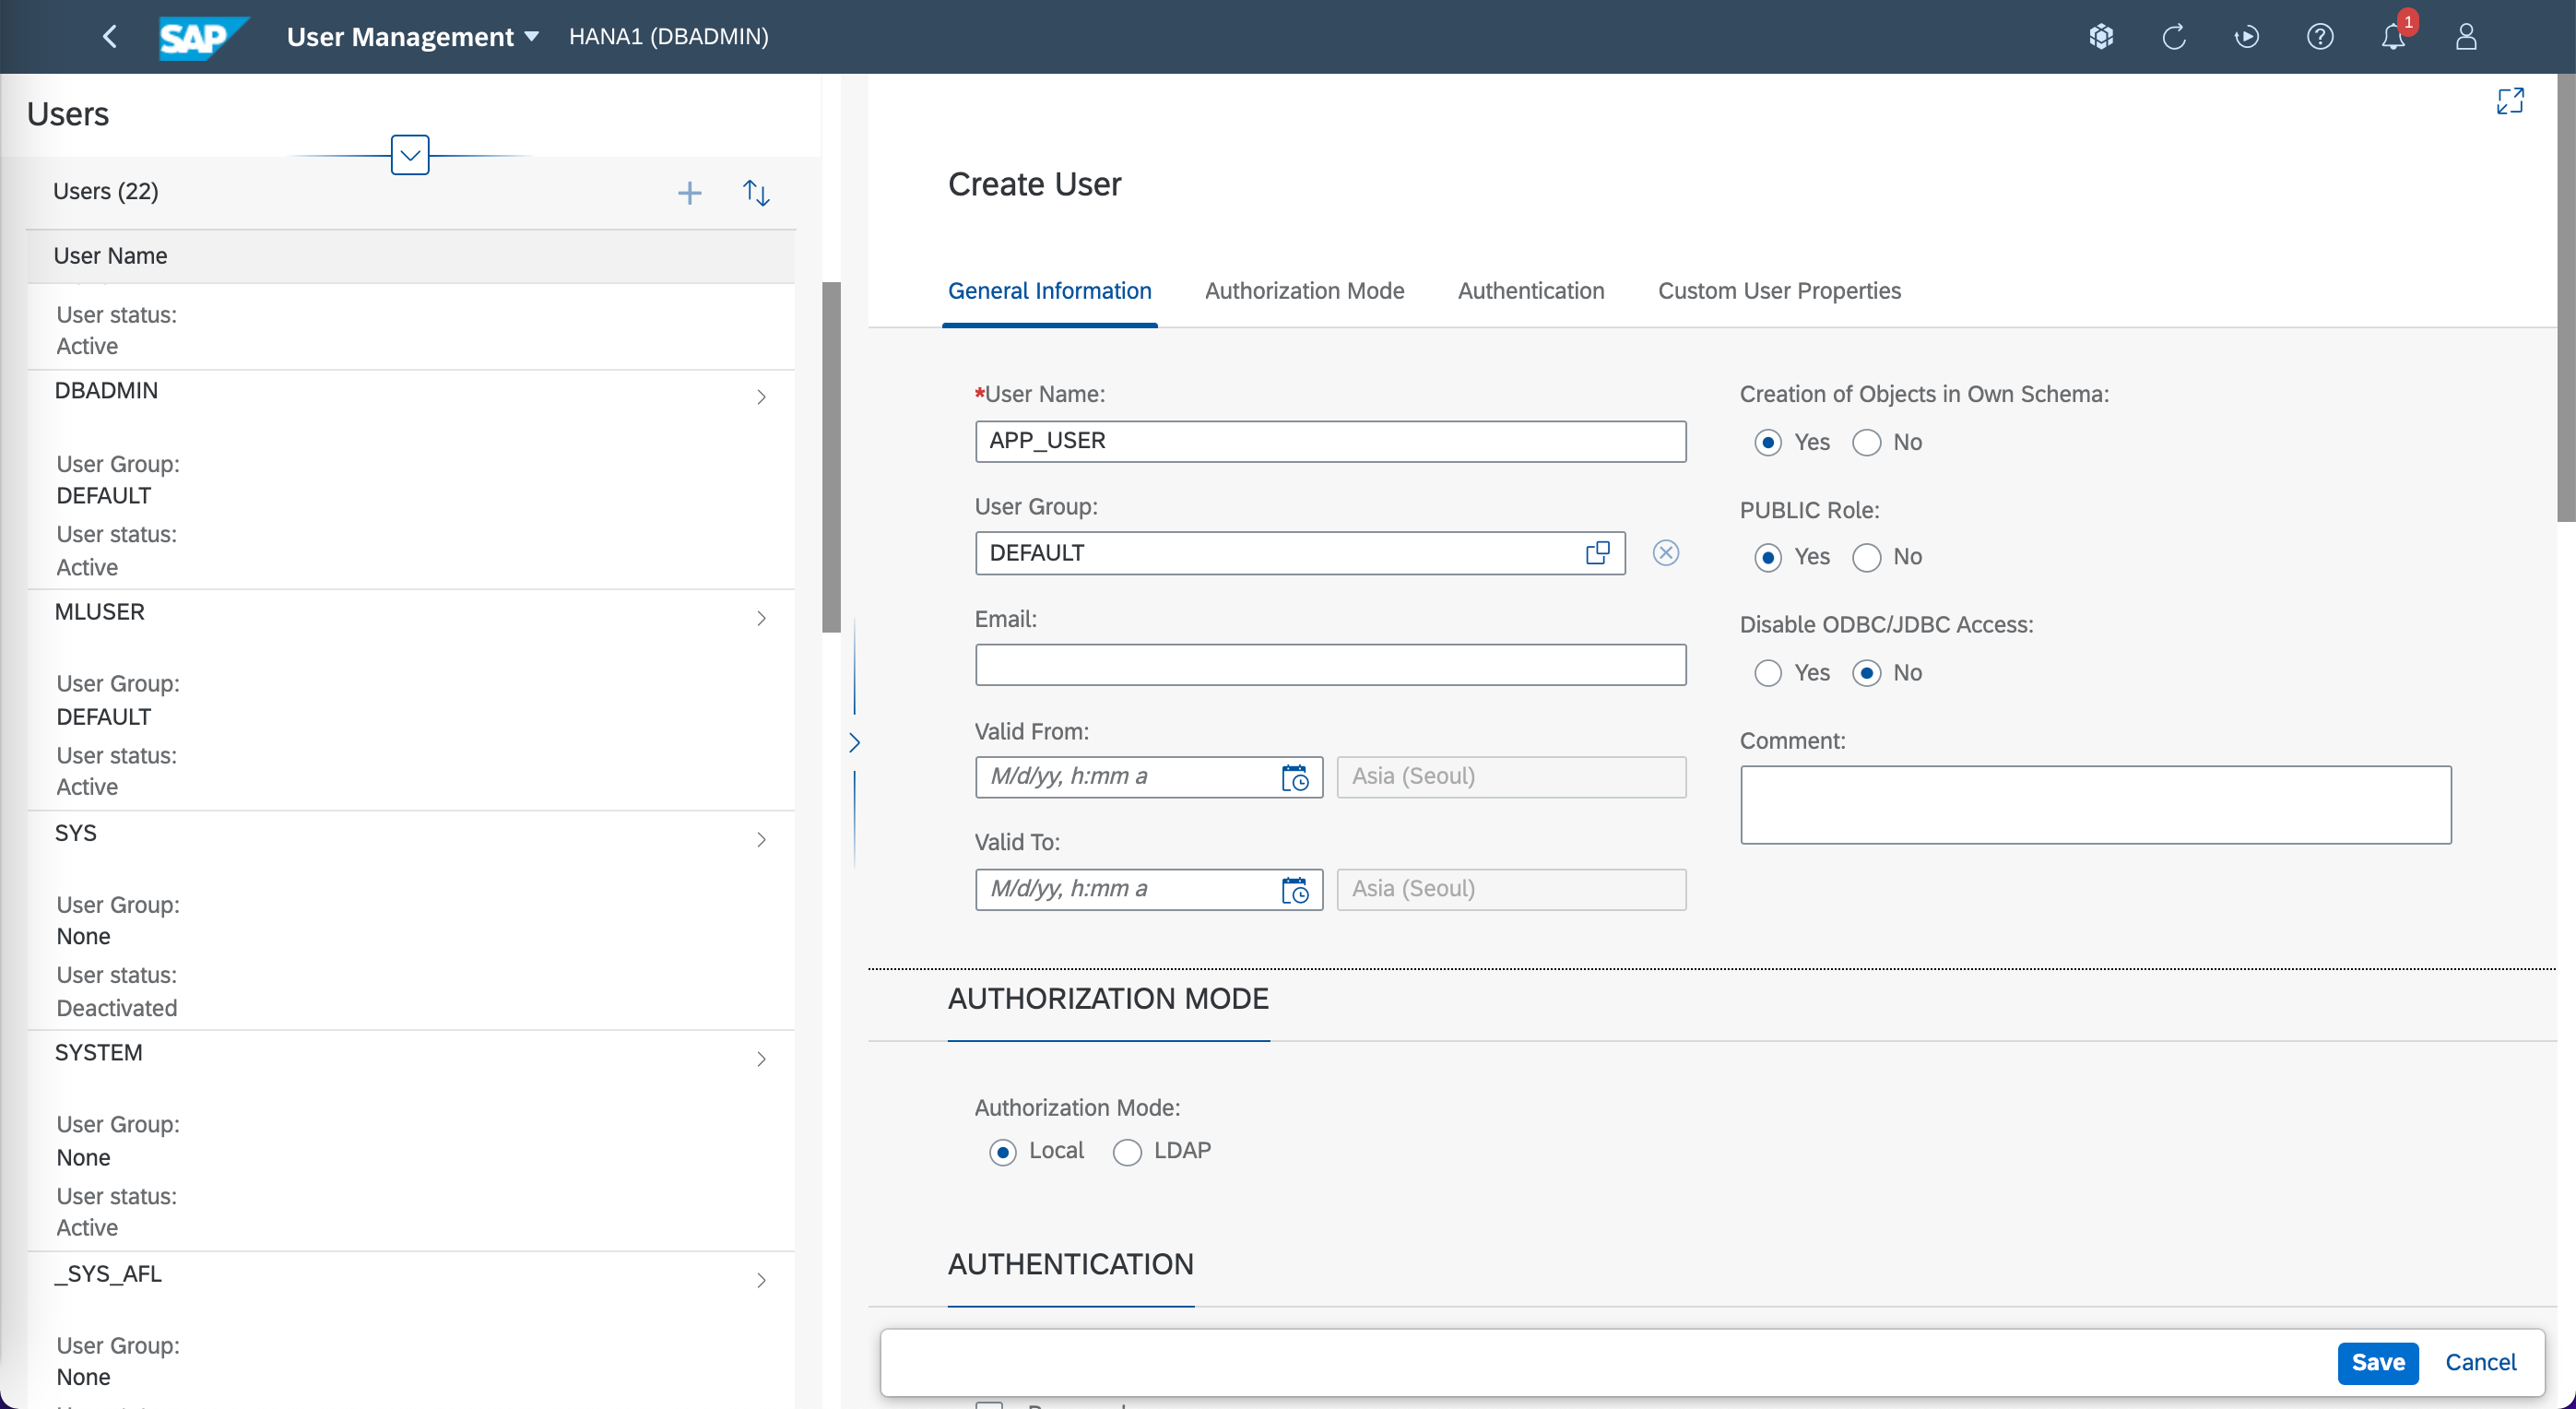This screenshot has height=1409, width=2576.
Task: Click the Cancel link
Action: point(2480,1362)
